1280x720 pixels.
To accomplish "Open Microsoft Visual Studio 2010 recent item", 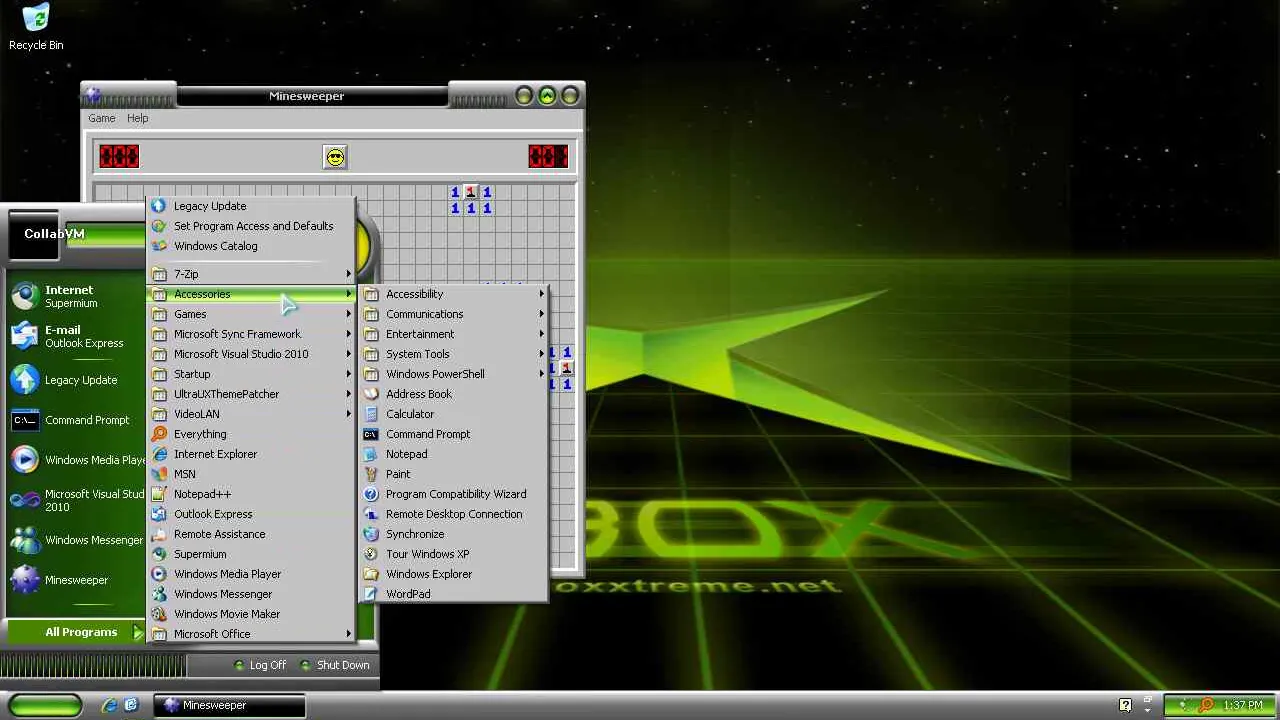I will 76,500.
